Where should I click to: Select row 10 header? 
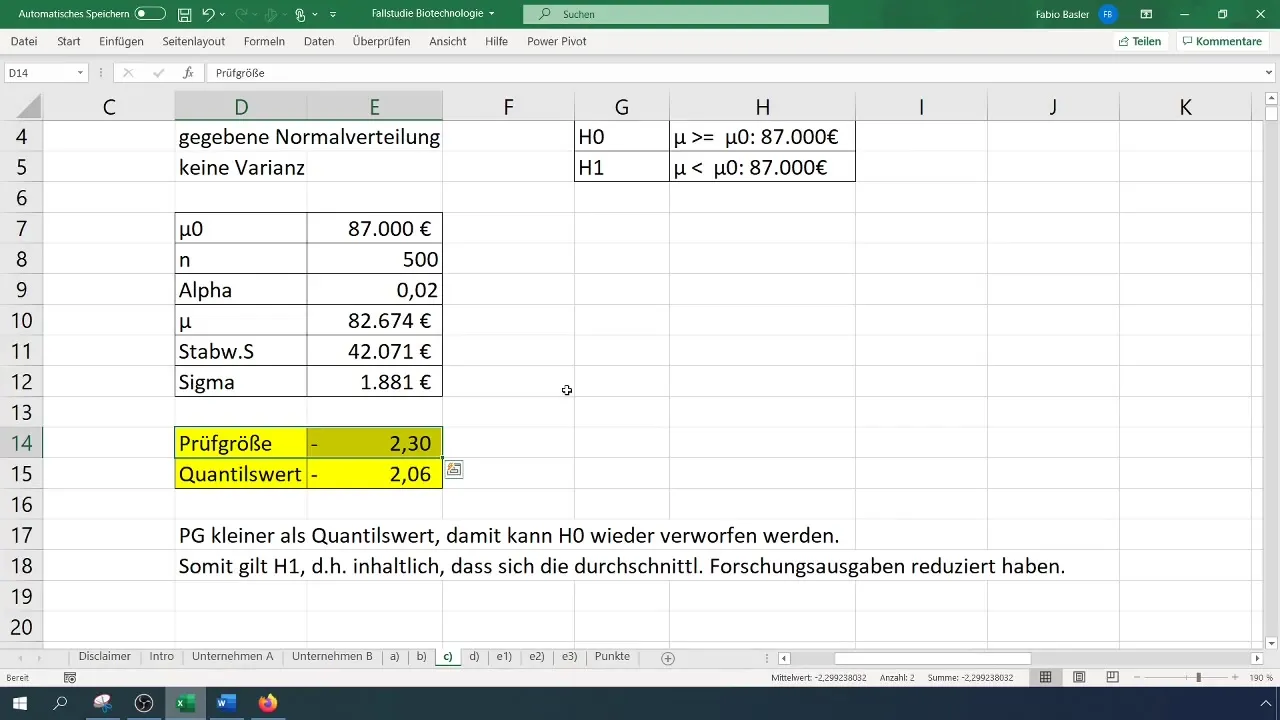pyautogui.click(x=21, y=320)
